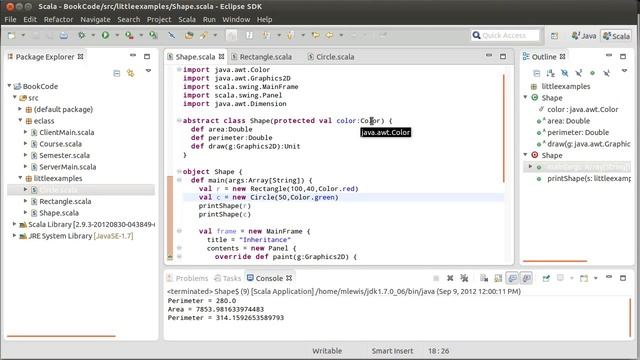
Task: Select 'perimeter: Double' in Outline
Action: click(578, 132)
